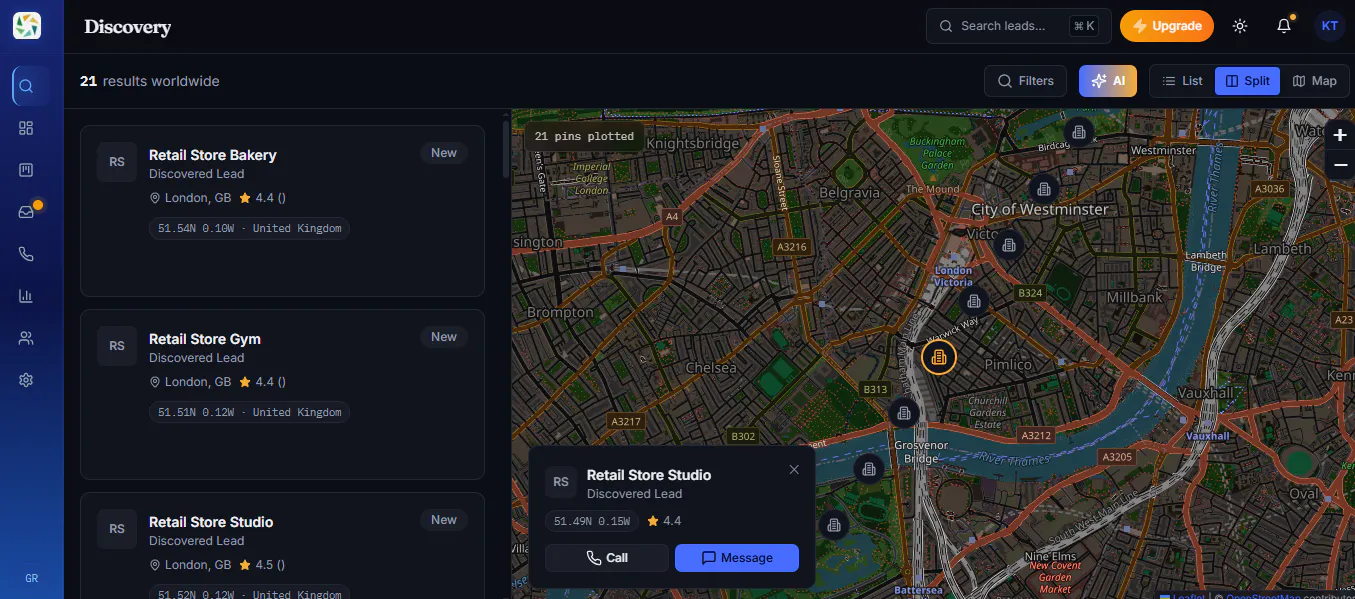Image resolution: width=1355 pixels, height=599 pixels.
Task: Zoom out on the map
Action: tap(1340, 165)
